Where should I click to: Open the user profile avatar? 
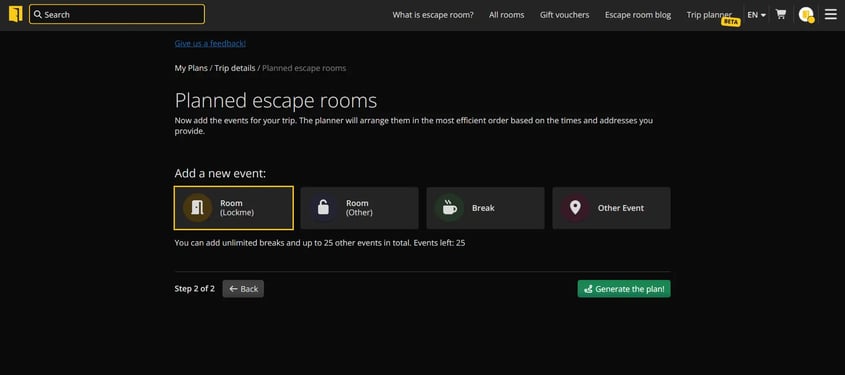(x=806, y=15)
